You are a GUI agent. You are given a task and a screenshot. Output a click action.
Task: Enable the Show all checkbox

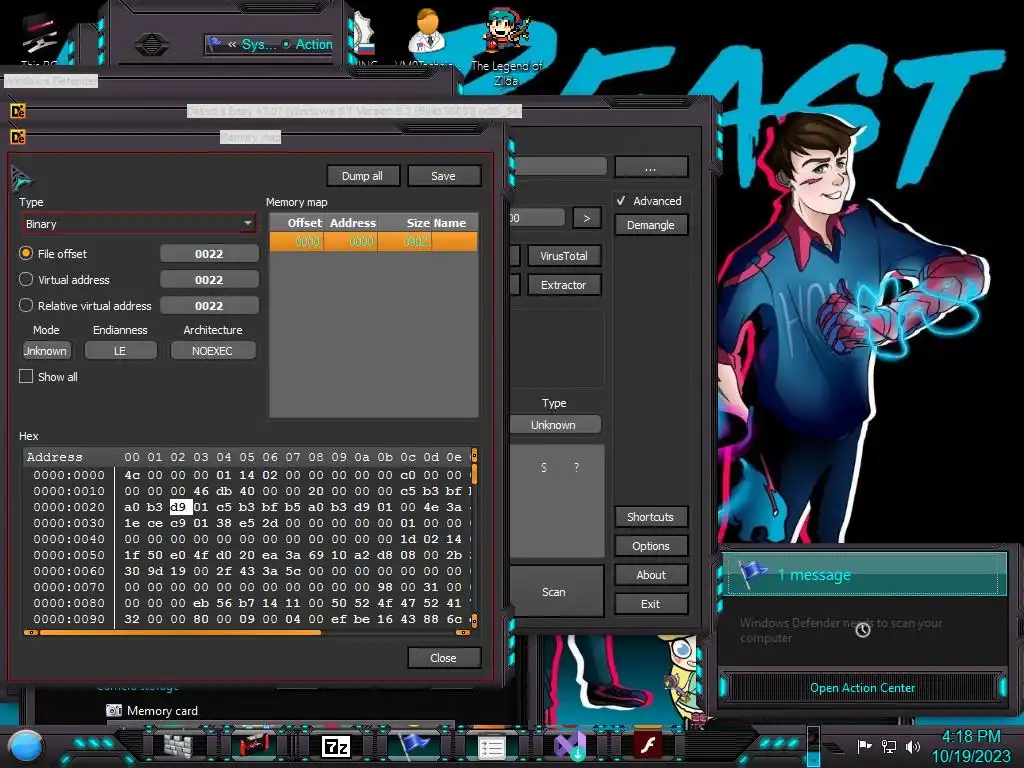tap(26, 376)
